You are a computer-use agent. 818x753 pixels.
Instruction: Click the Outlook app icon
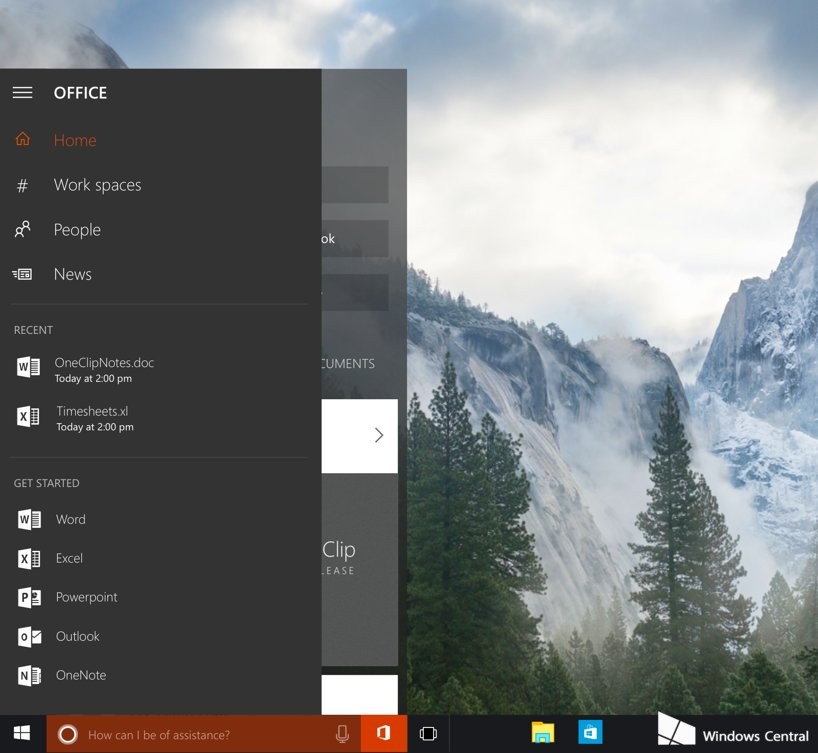pyautogui.click(x=29, y=637)
